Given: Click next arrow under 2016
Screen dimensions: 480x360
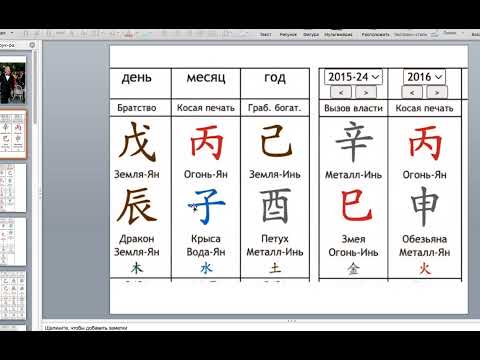Looking at the screenshot, I should pyautogui.click(x=437, y=92).
